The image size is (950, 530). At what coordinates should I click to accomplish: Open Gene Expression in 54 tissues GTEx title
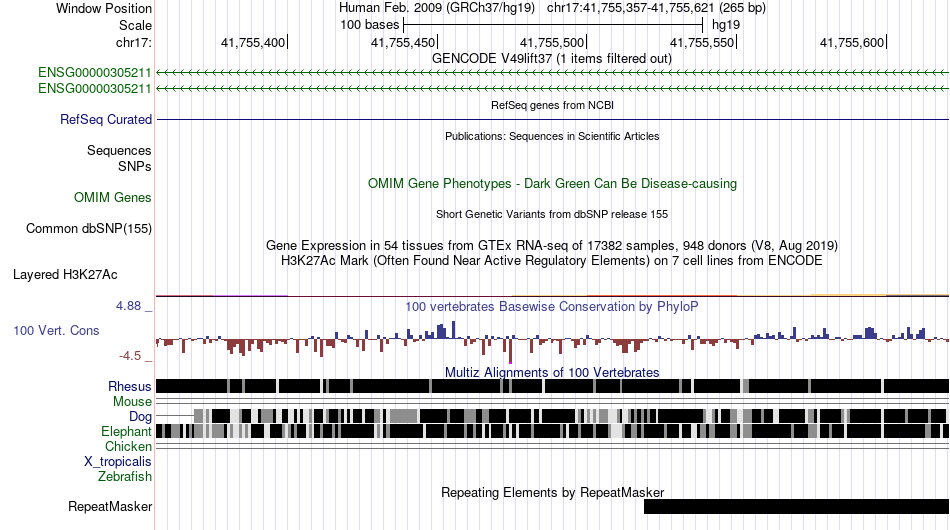coord(552,245)
